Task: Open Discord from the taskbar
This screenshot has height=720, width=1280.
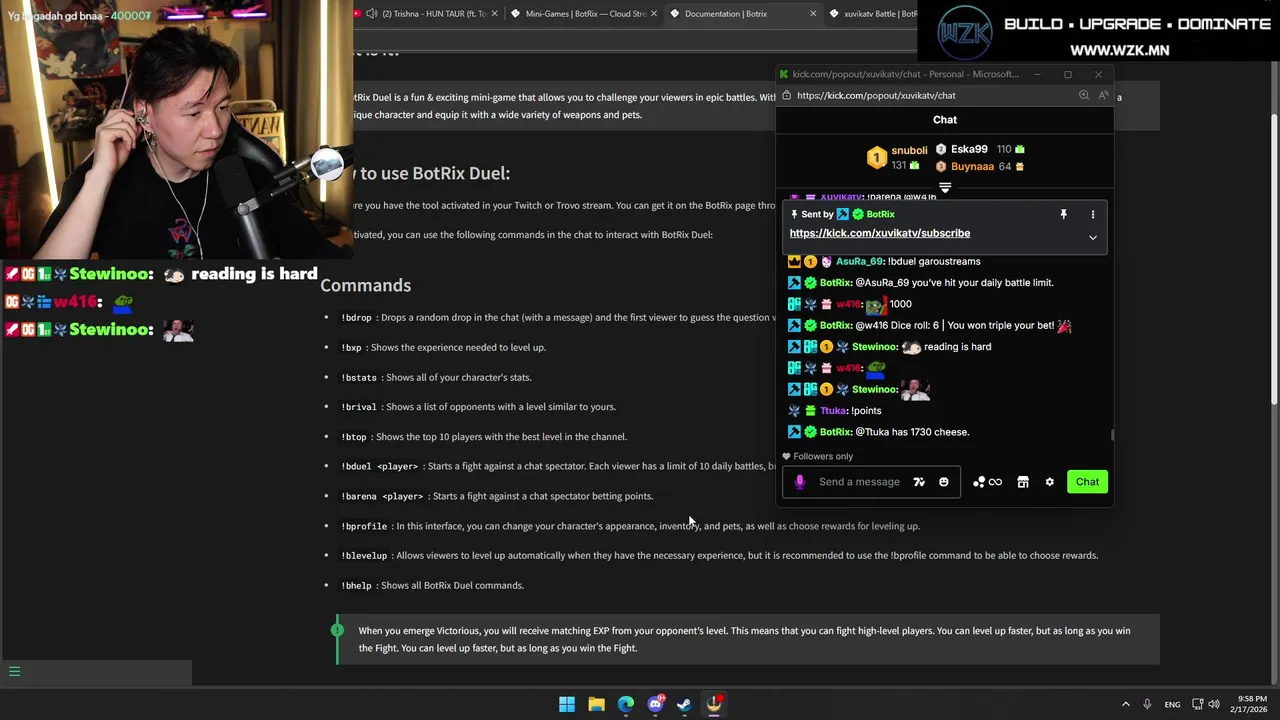Action: [x=655, y=704]
